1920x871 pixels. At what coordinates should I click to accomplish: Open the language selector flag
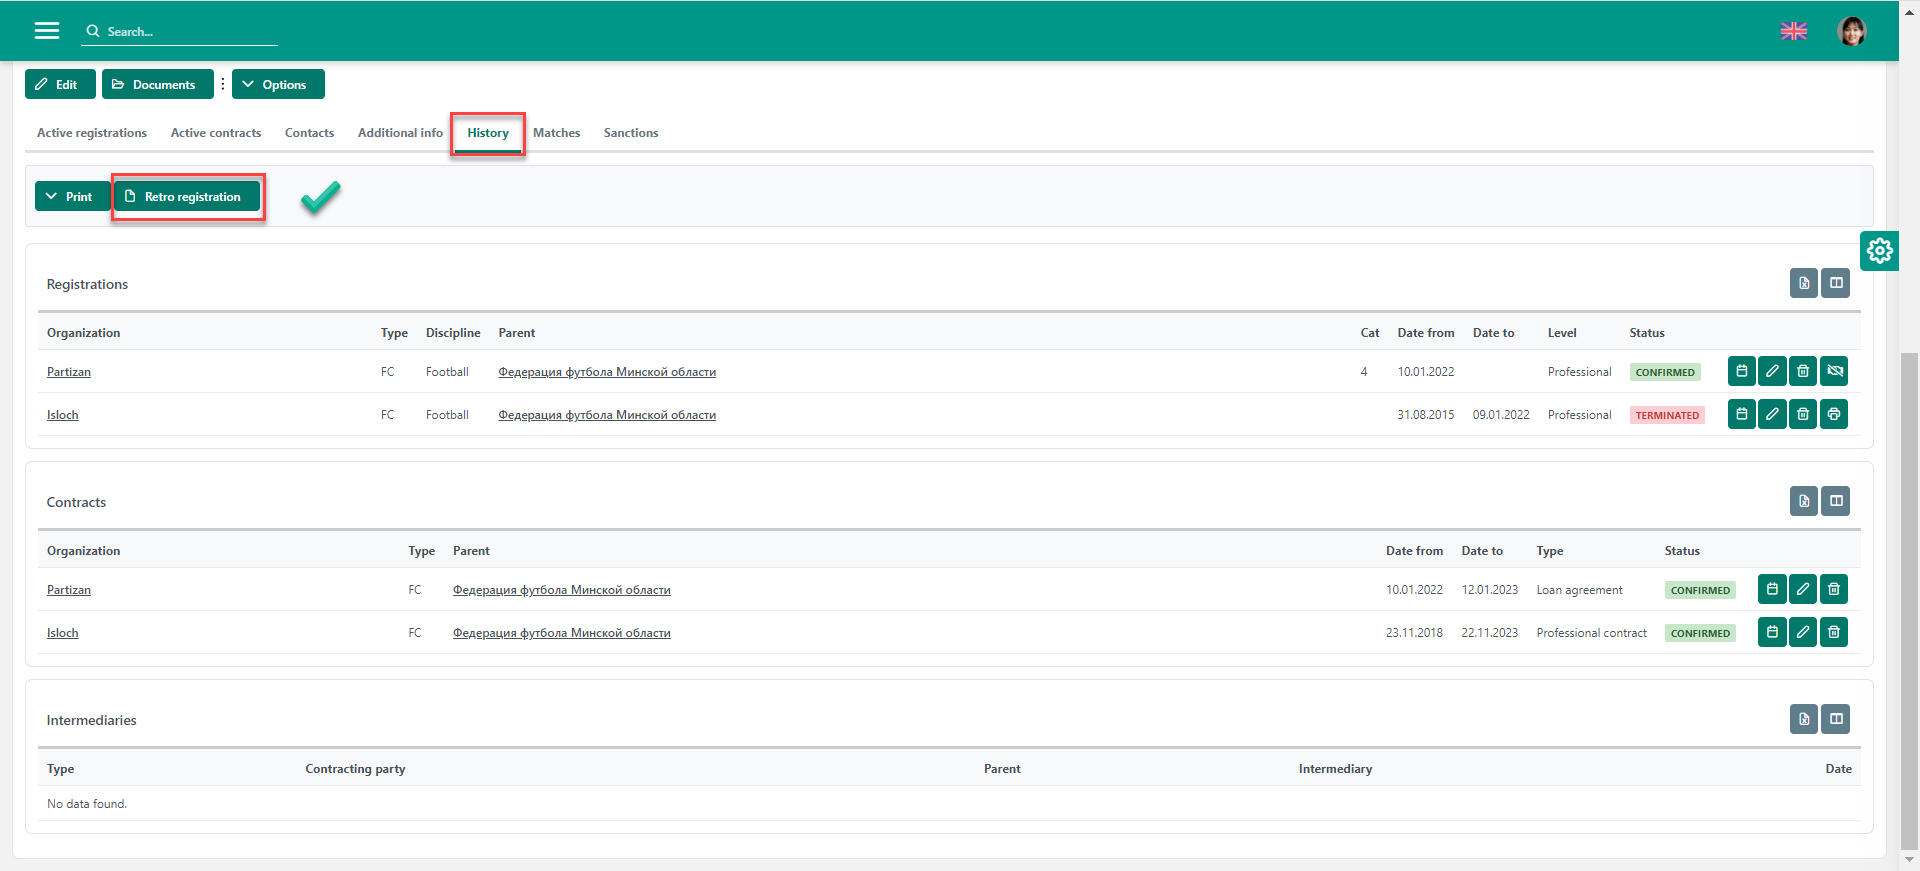click(x=1794, y=31)
